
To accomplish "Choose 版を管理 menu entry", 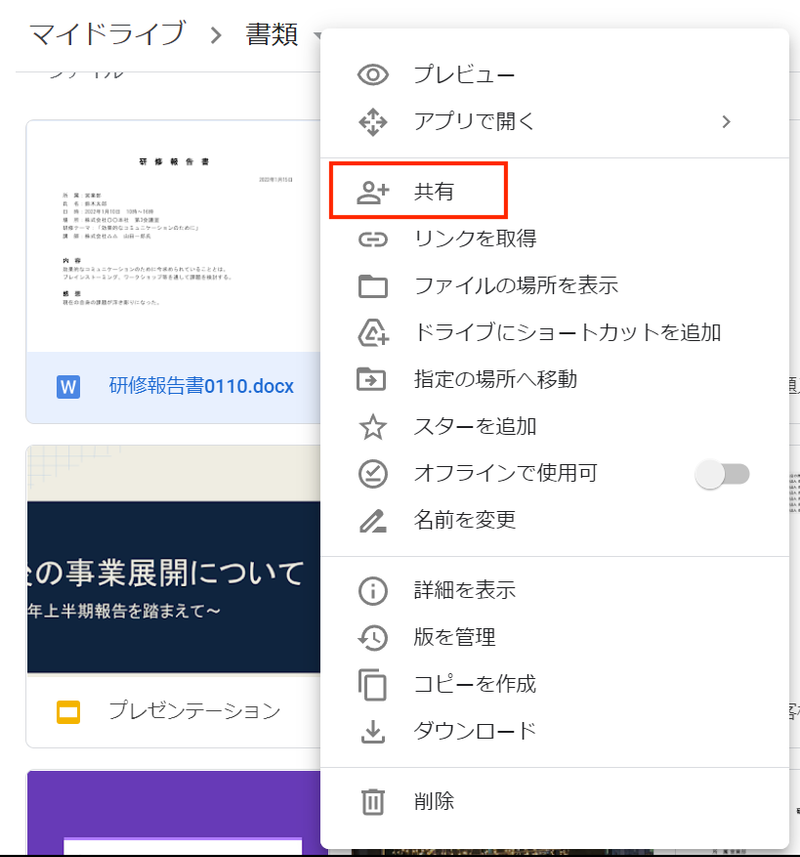I will pyautogui.click(x=554, y=638).
